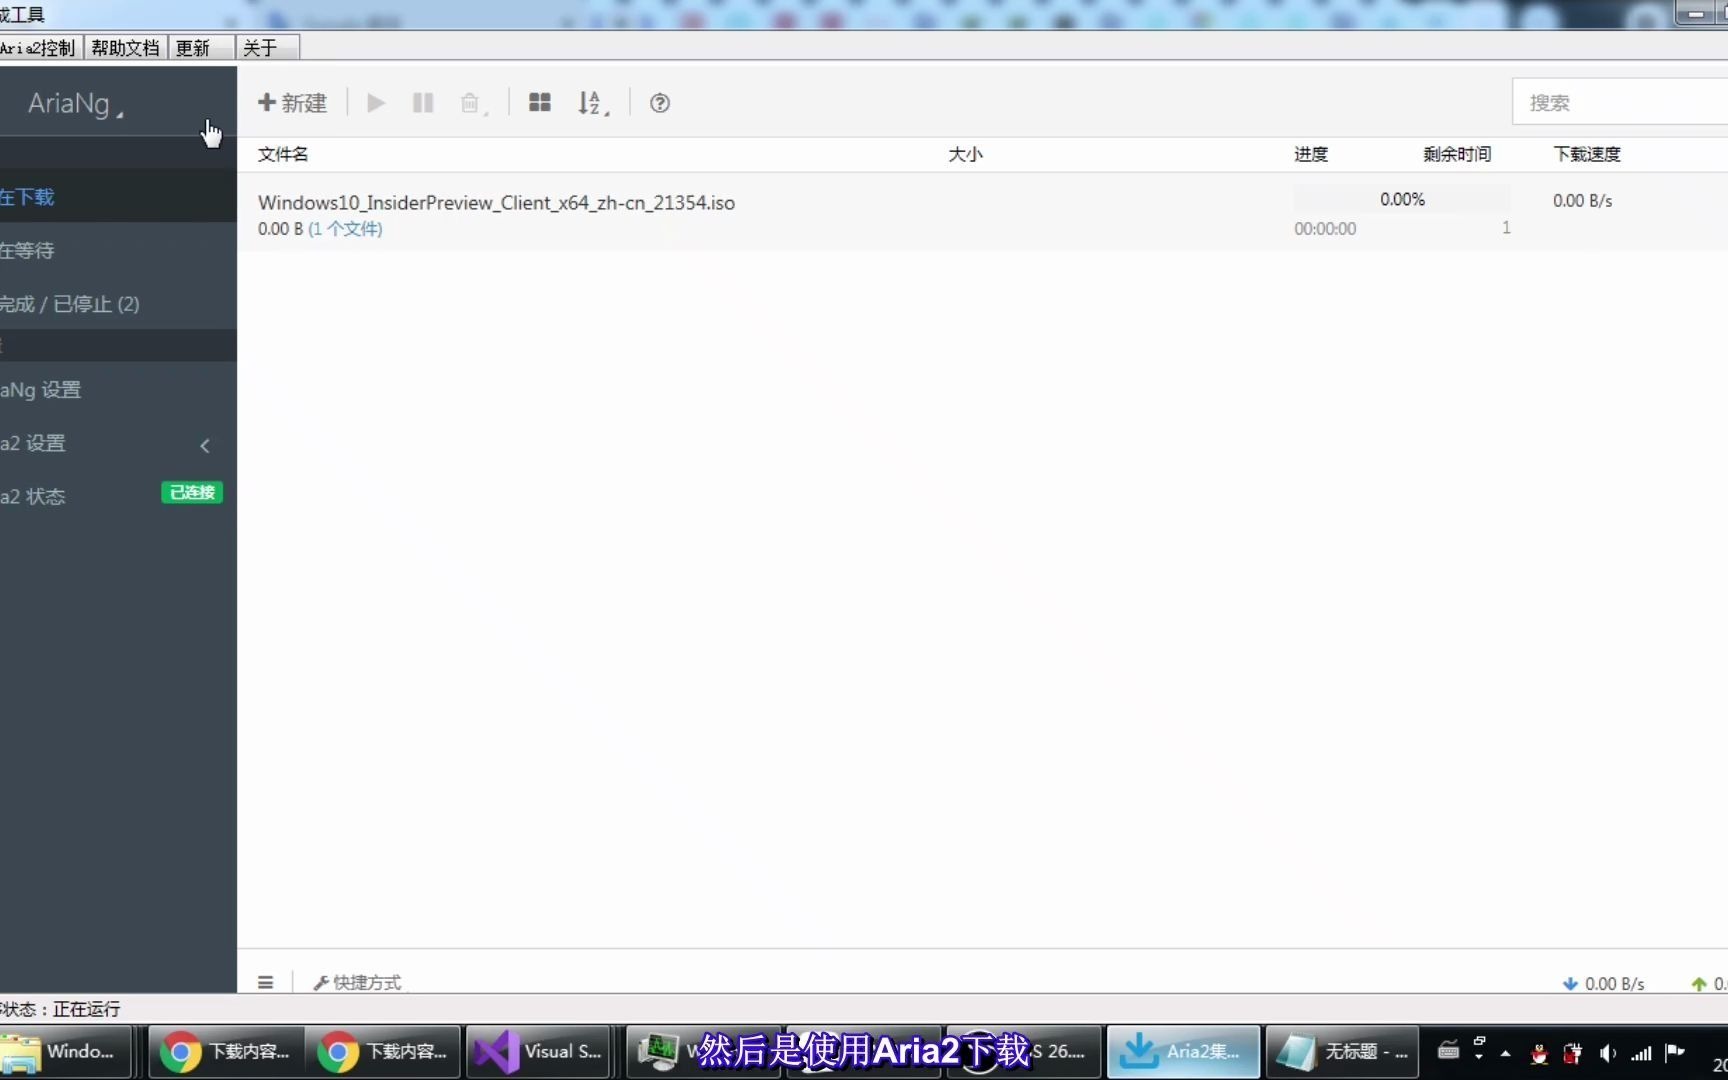Click the connection count 1 value
The image size is (1728, 1080).
click(x=1506, y=228)
